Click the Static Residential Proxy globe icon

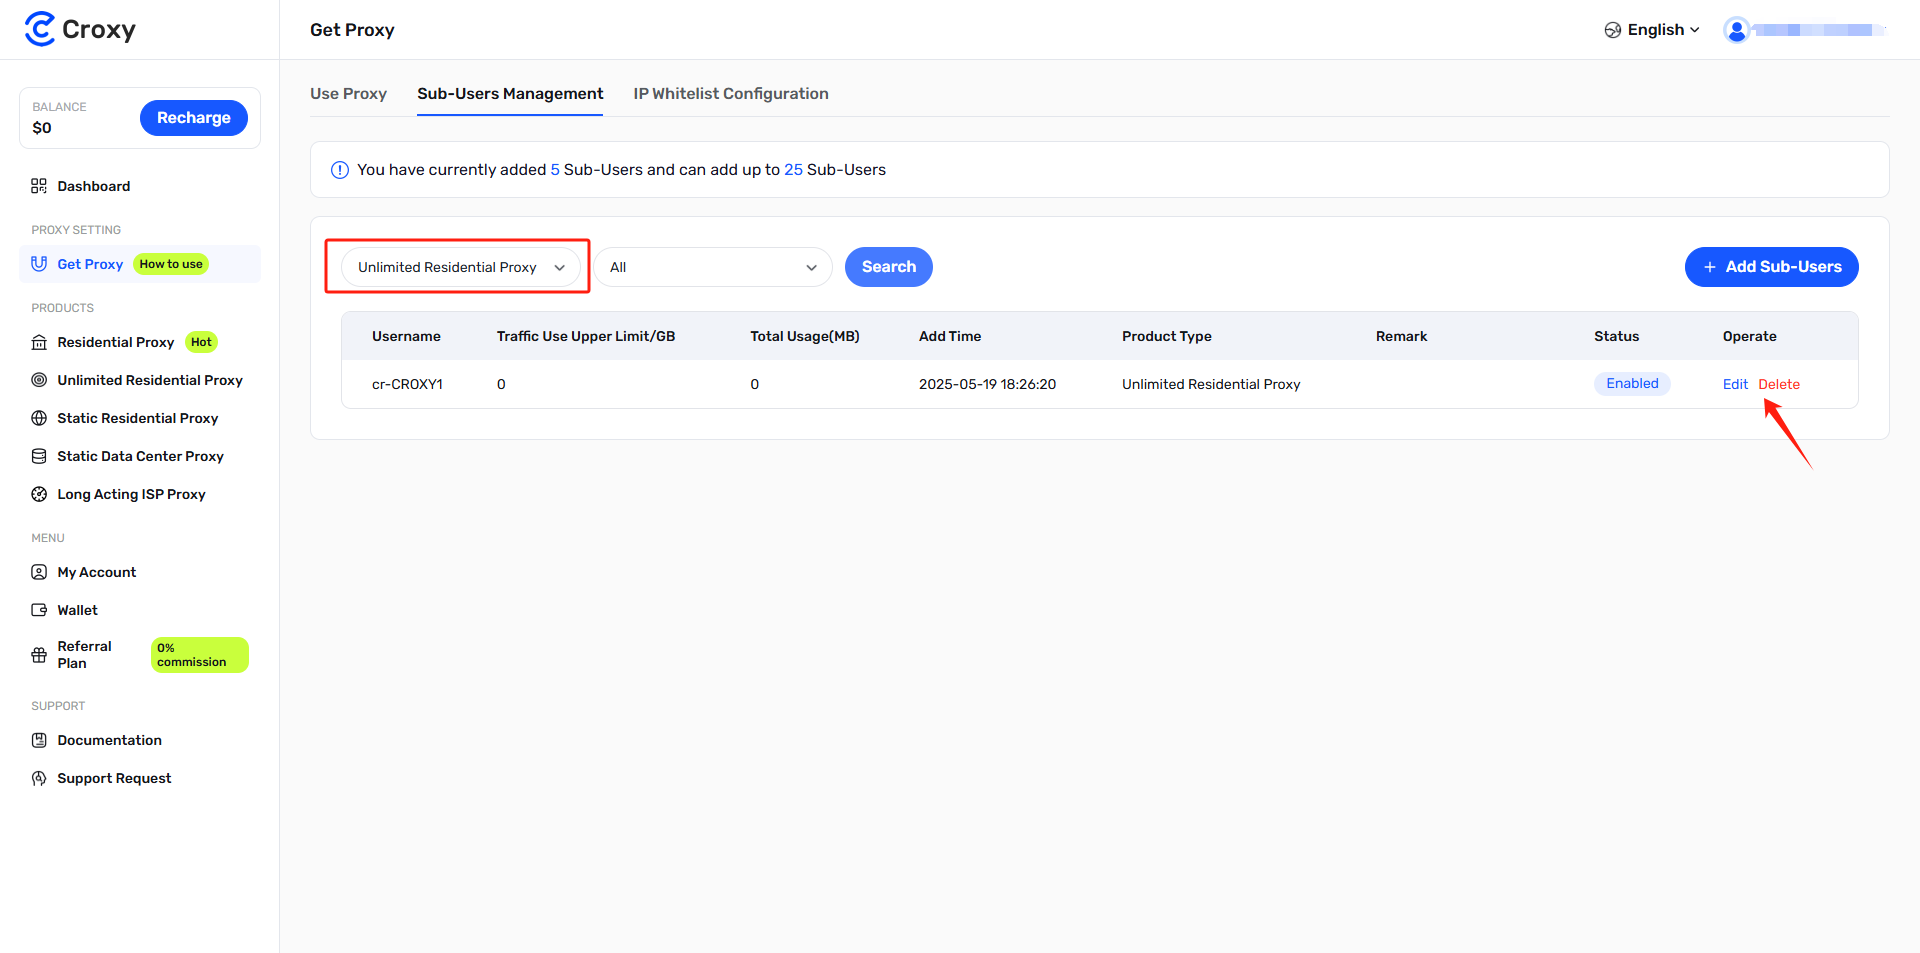(39, 418)
